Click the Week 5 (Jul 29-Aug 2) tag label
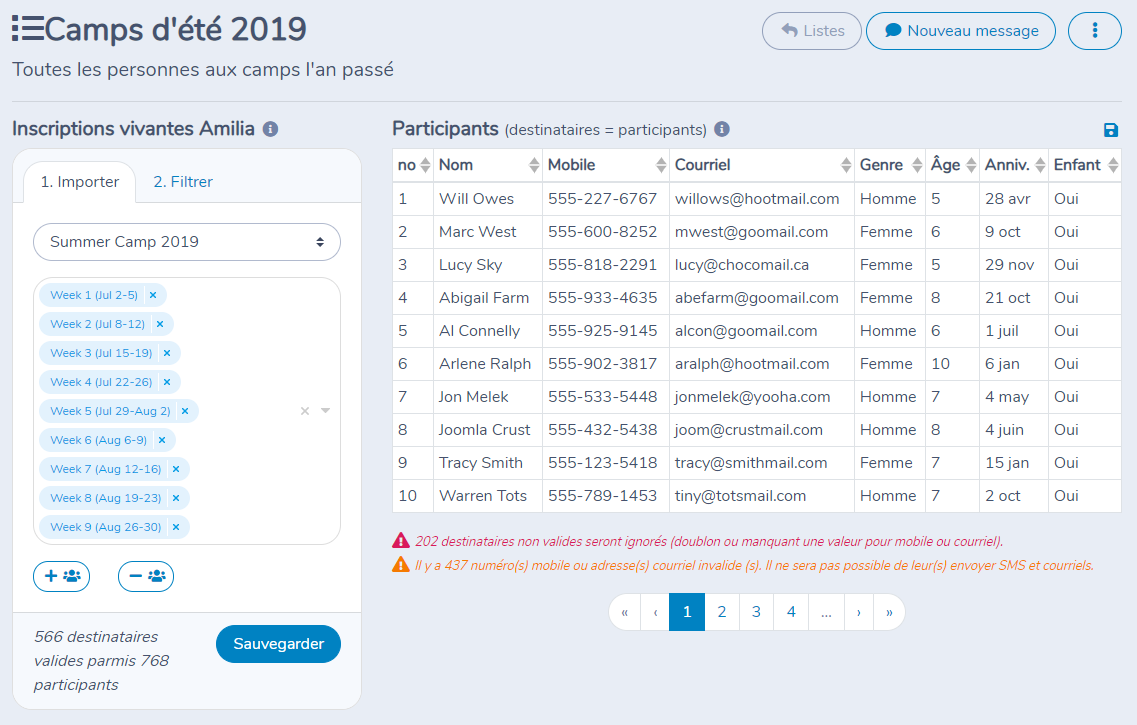1137x725 pixels. click(110, 411)
